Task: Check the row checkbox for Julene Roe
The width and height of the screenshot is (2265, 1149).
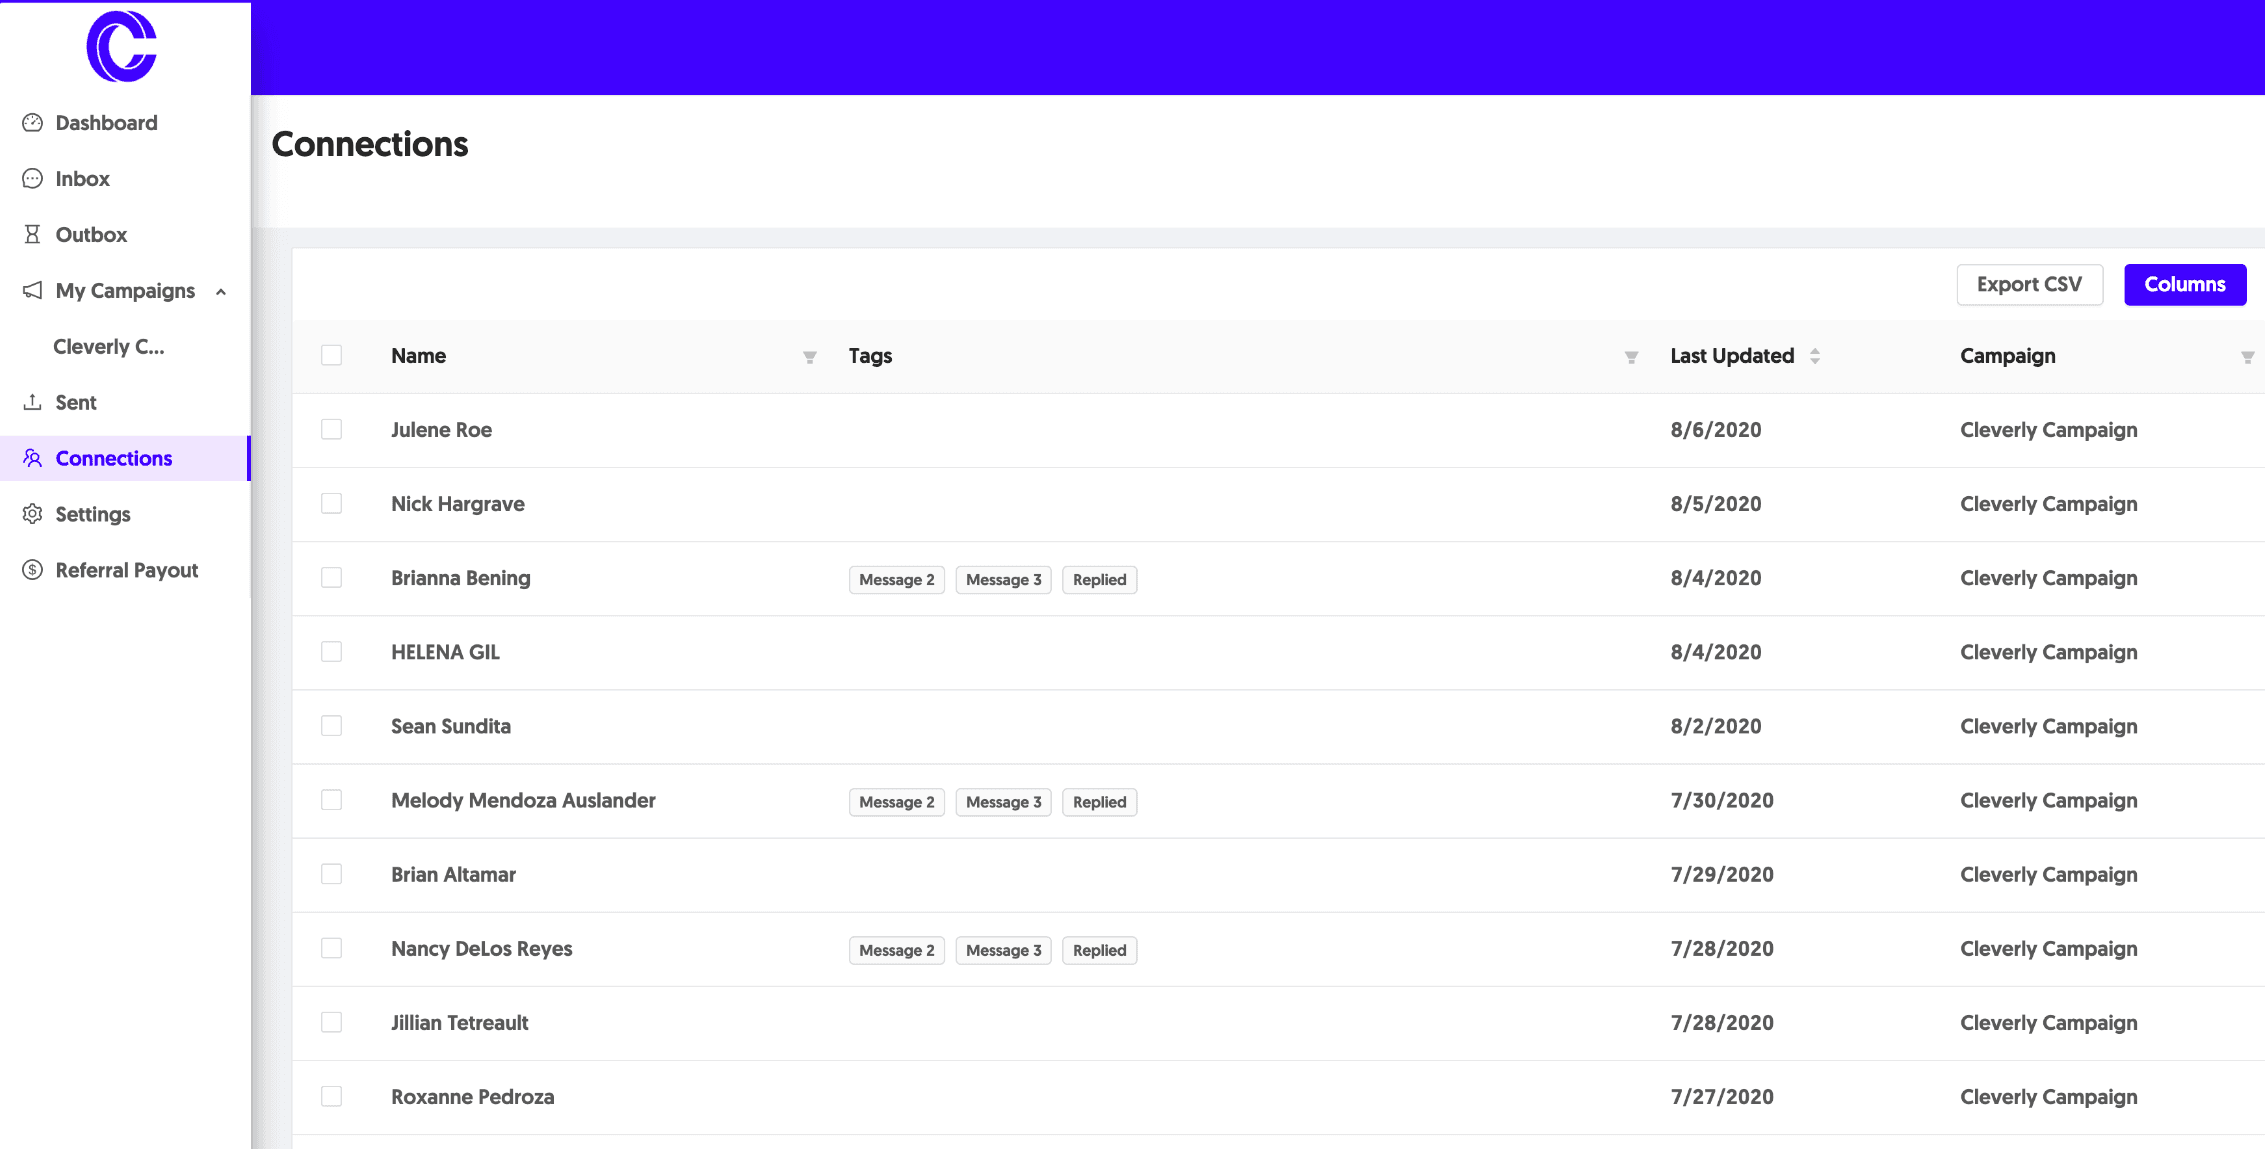Action: click(331, 429)
